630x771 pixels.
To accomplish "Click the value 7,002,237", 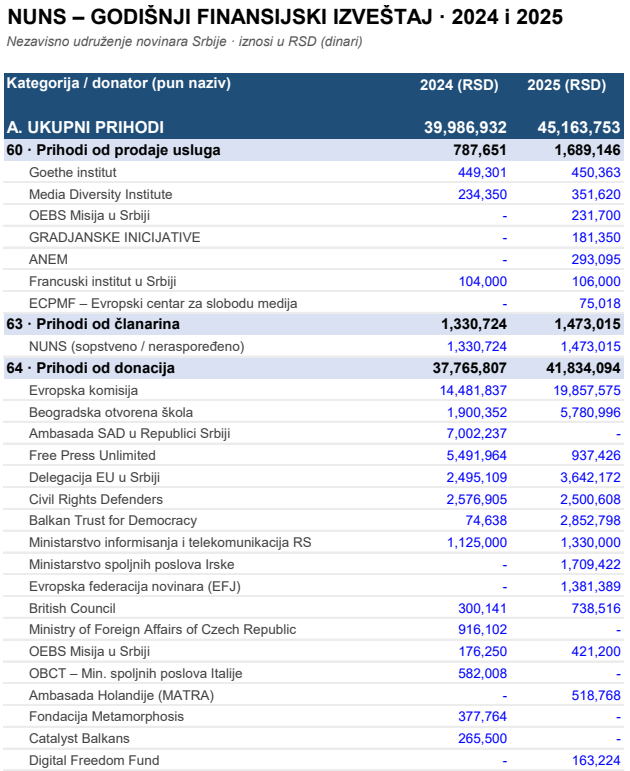I will click(x=477, y=434).
